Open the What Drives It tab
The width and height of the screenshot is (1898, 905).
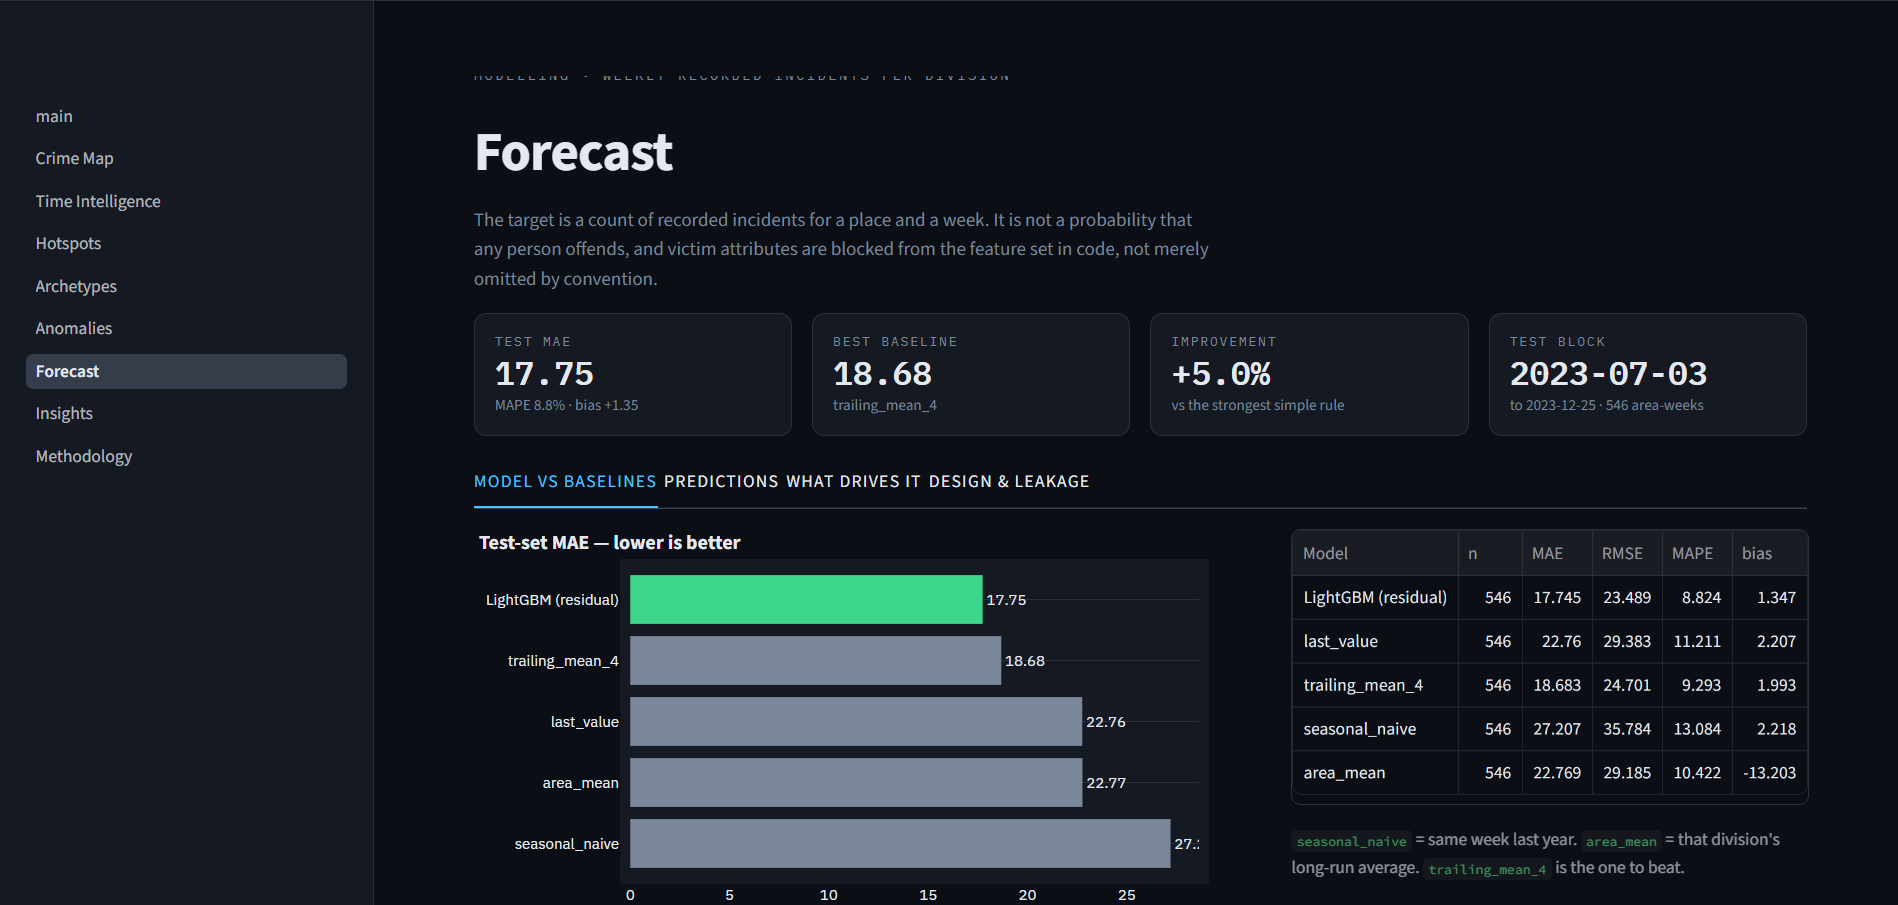854,482
